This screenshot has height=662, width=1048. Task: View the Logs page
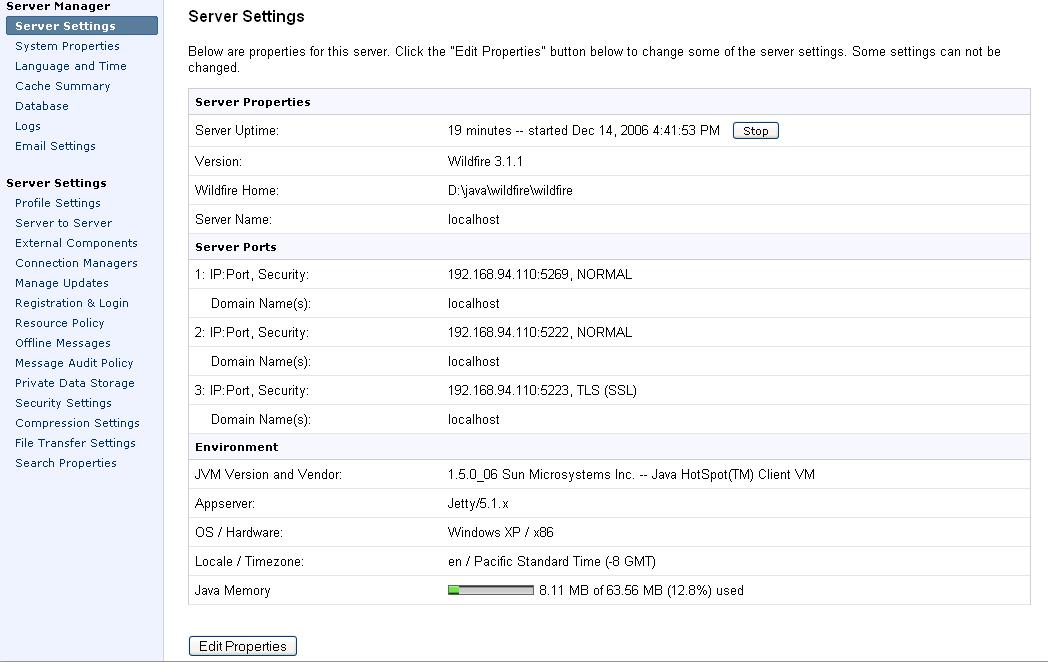coord(28,126)
